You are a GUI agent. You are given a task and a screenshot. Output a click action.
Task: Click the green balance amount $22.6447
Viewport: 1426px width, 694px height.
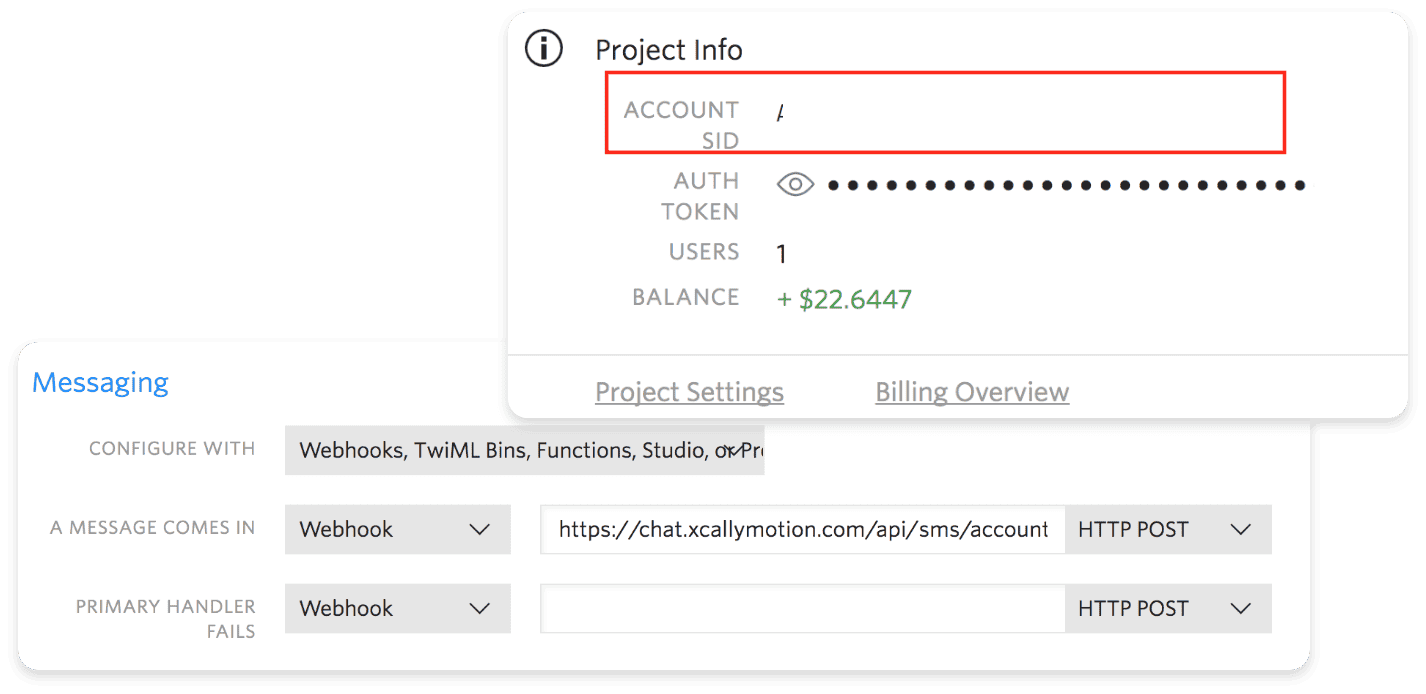click(x=844, y=299)
